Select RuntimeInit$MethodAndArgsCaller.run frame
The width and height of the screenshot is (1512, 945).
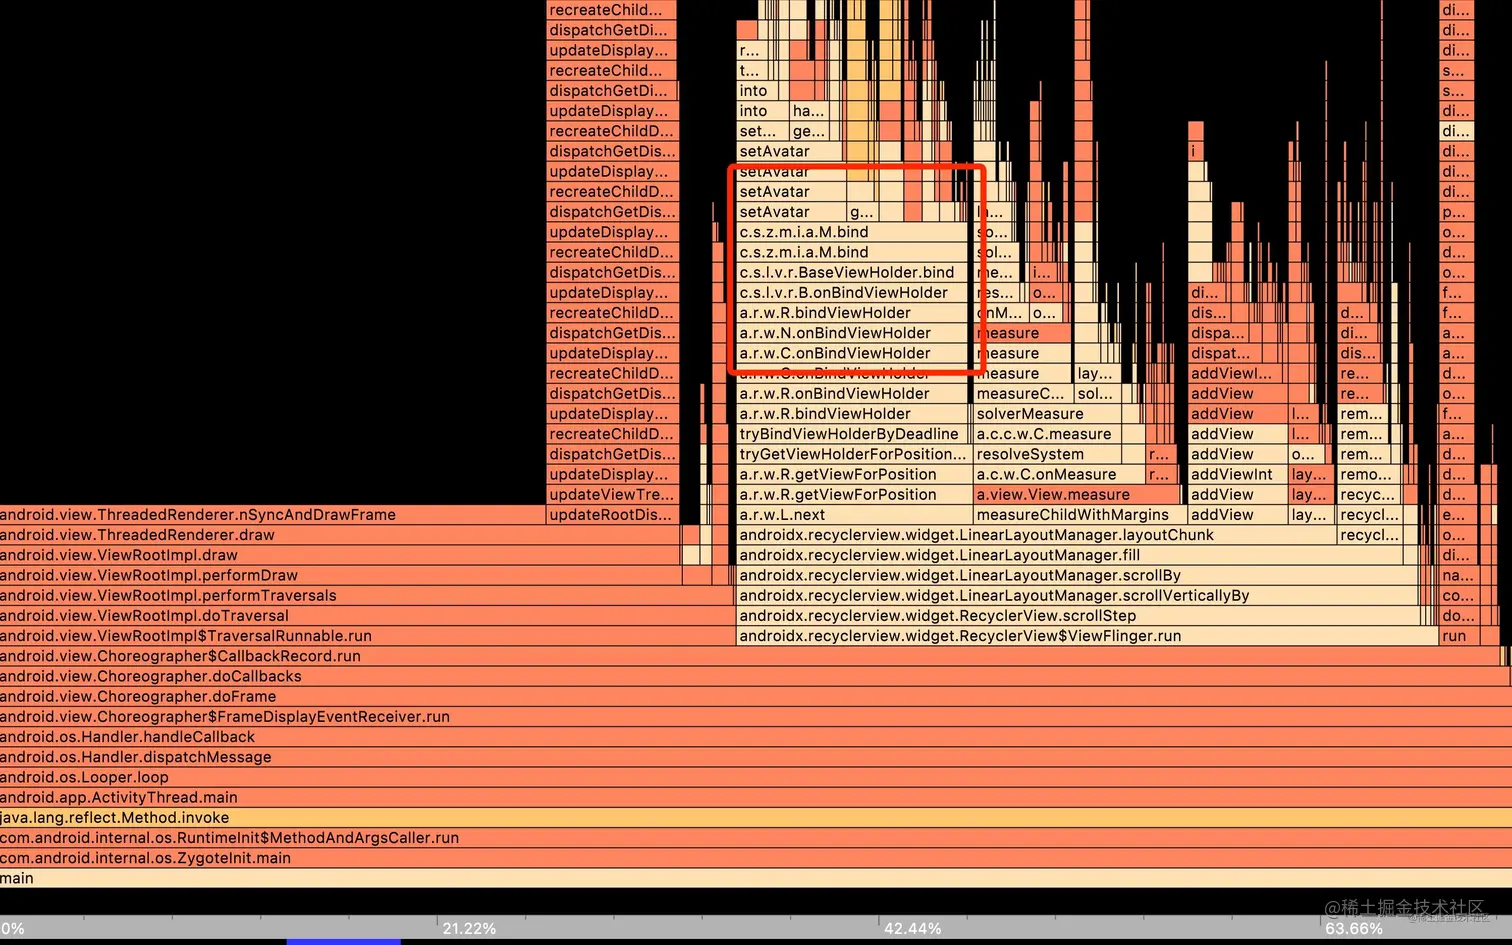[x=756, y=838]
